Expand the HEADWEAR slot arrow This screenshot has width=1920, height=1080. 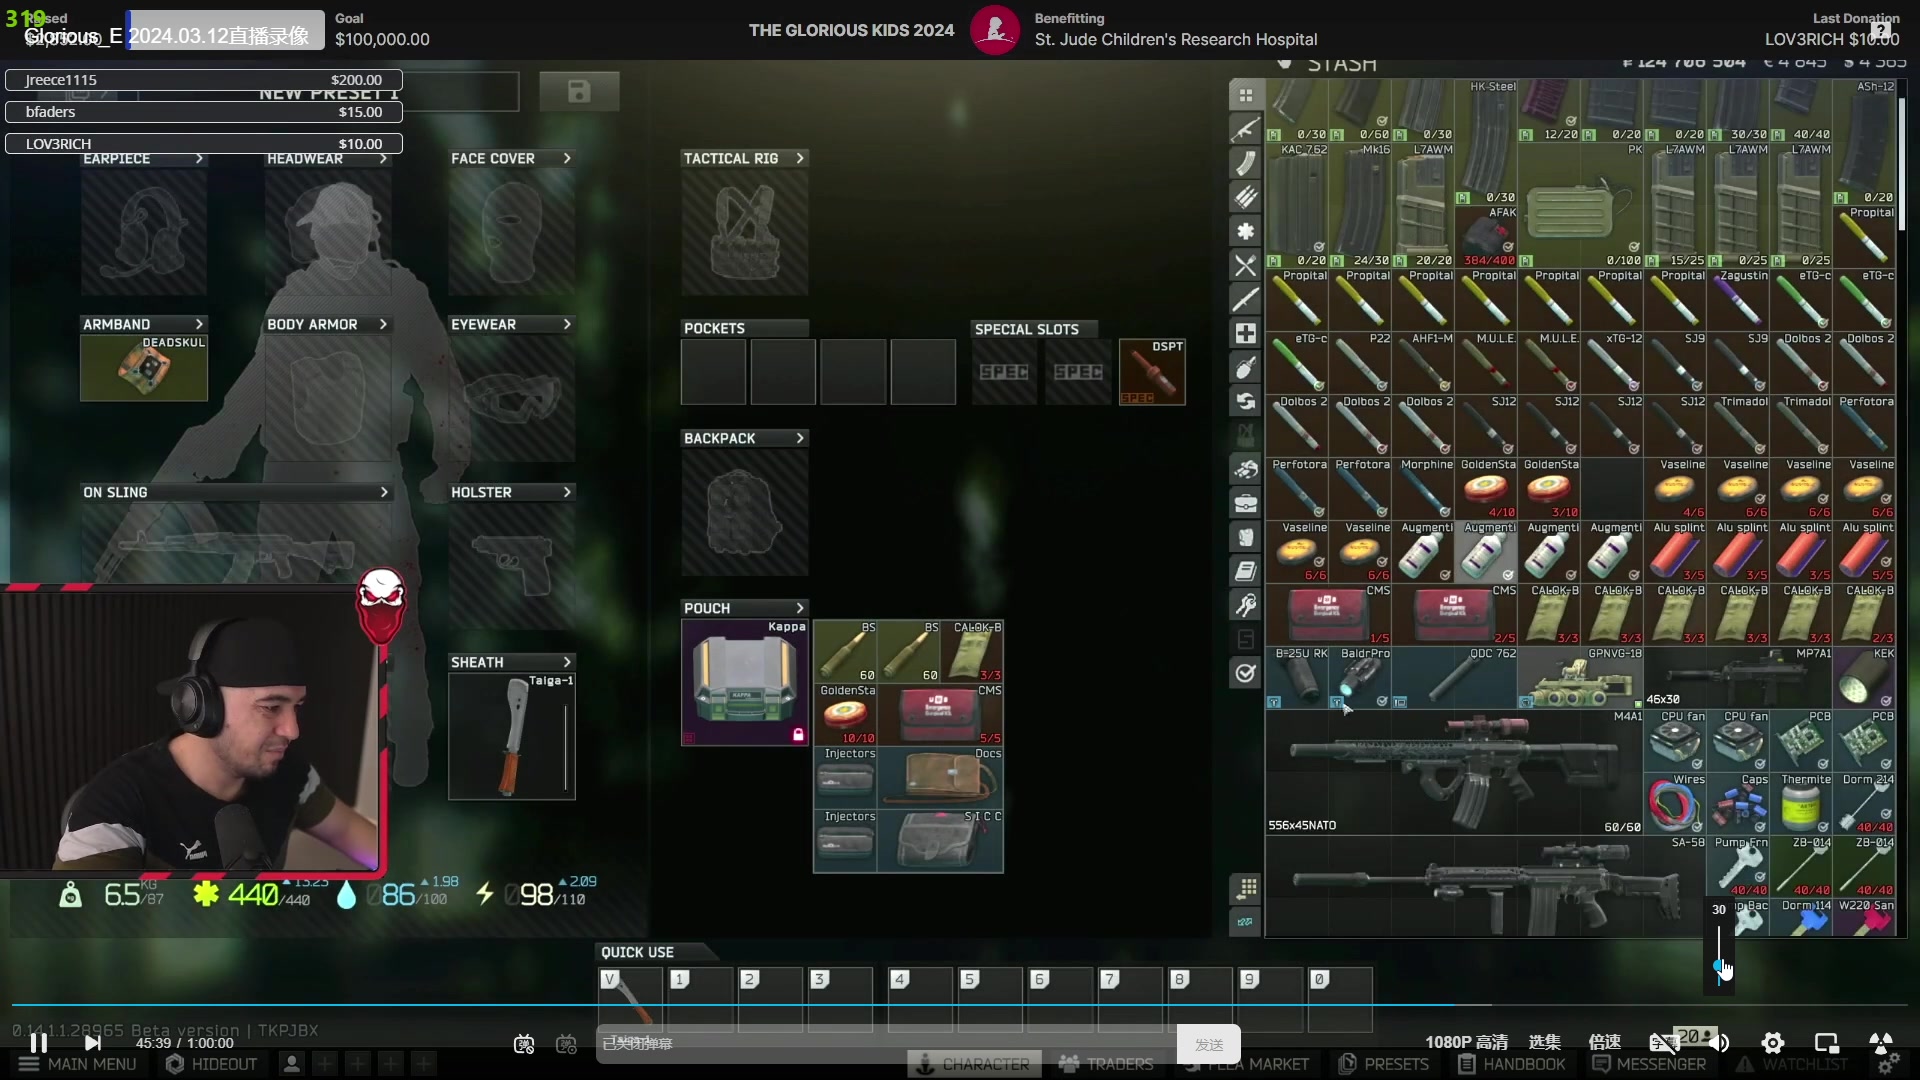pyautogui.click(x=383, y=158)
